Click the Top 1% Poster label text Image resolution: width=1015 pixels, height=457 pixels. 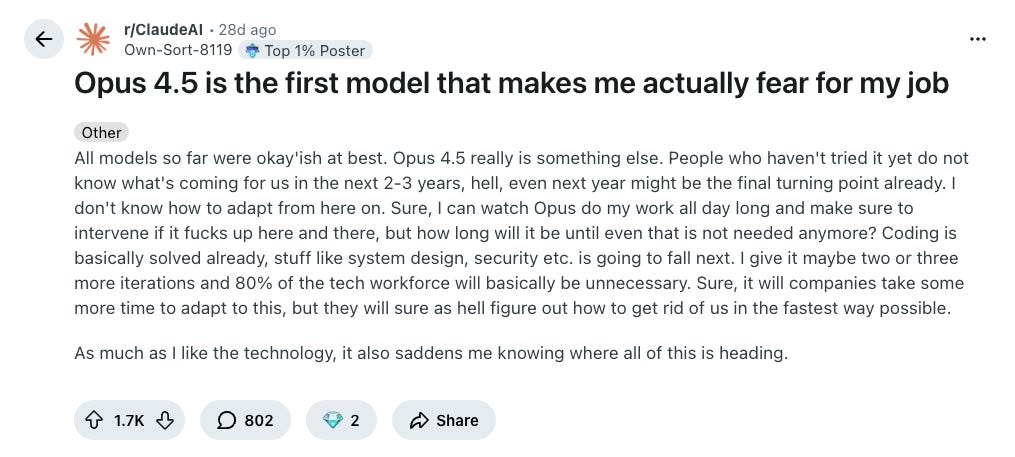click(x=315, y=50)
